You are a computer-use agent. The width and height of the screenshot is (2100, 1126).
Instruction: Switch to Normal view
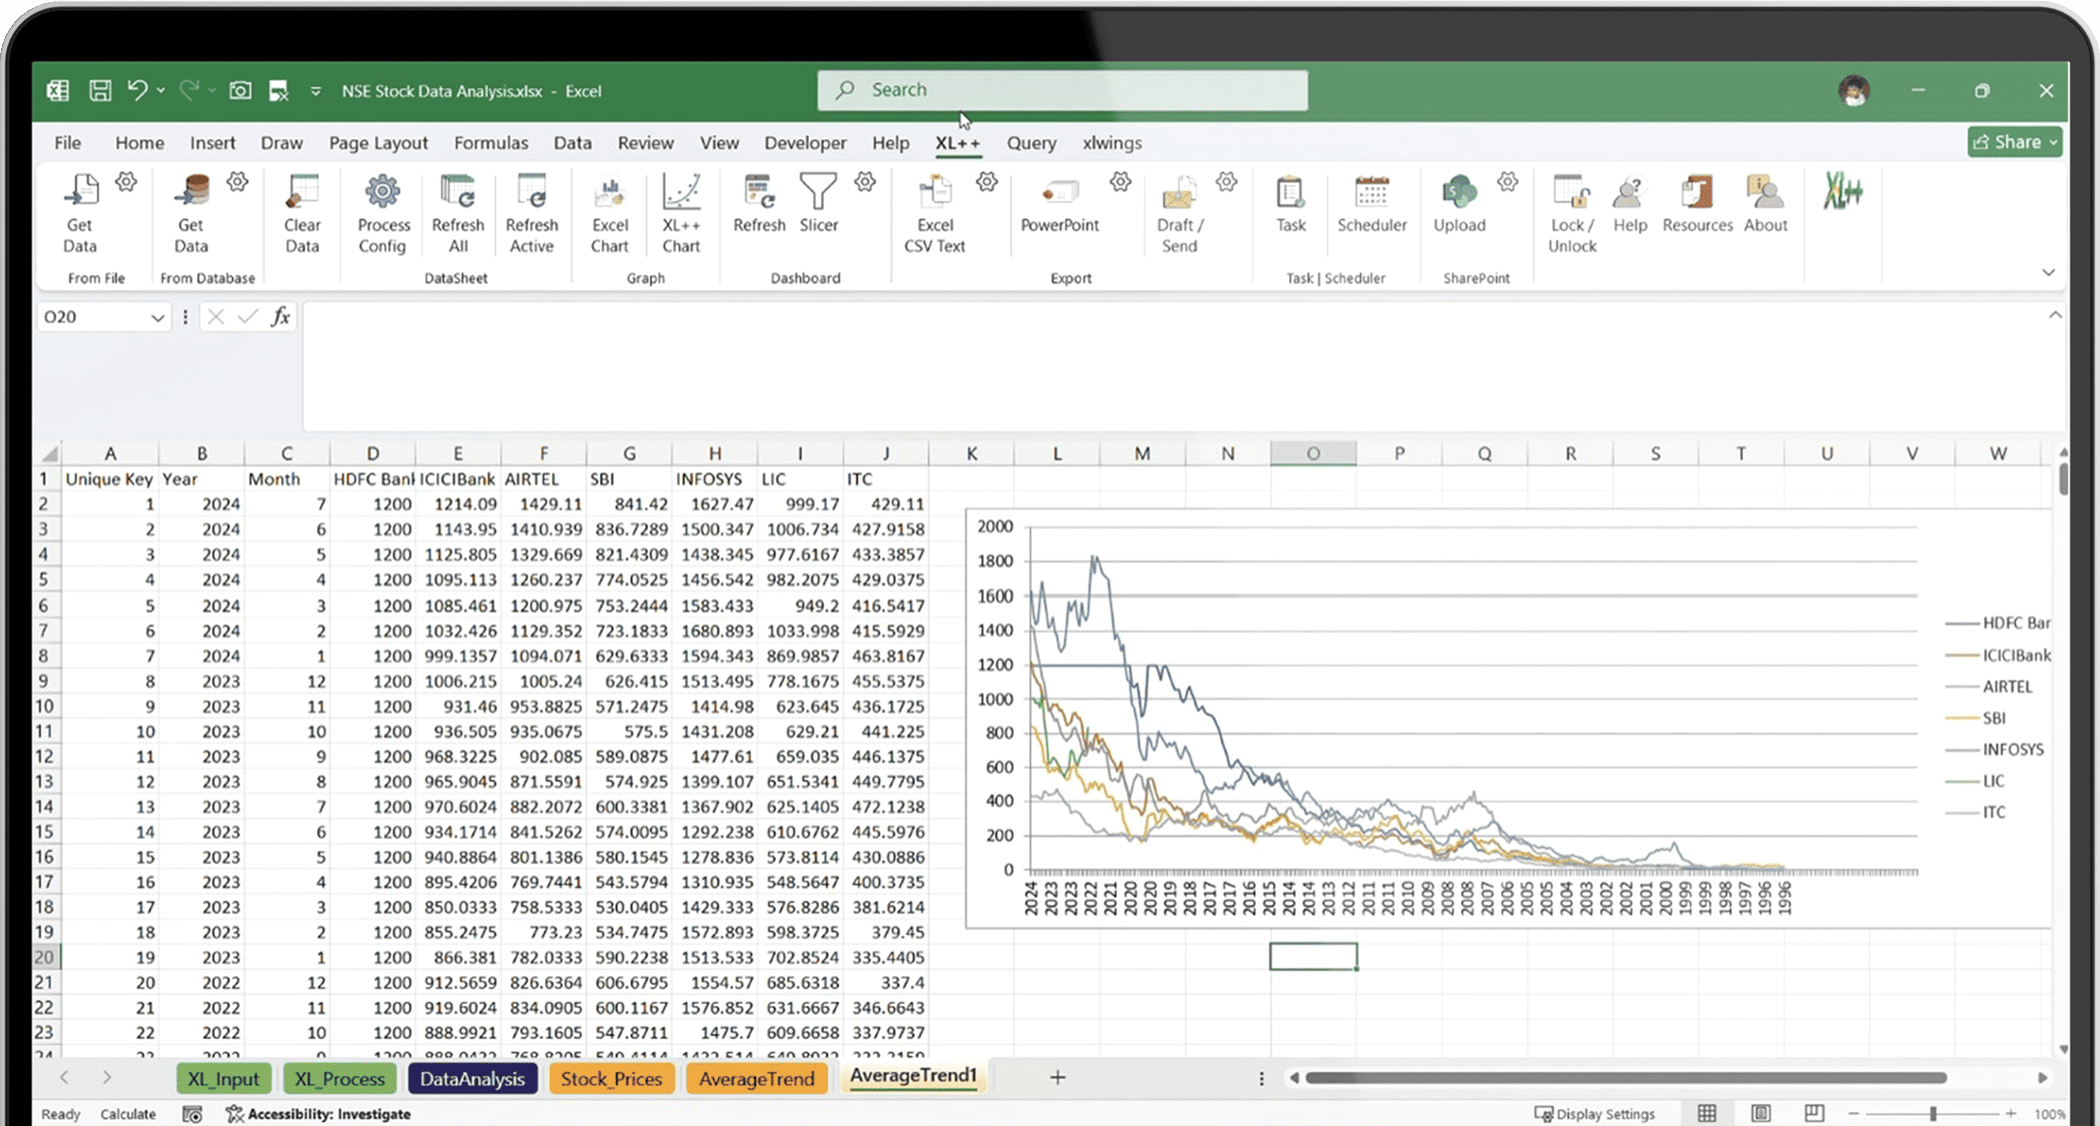click(x=1707, y=1113)
